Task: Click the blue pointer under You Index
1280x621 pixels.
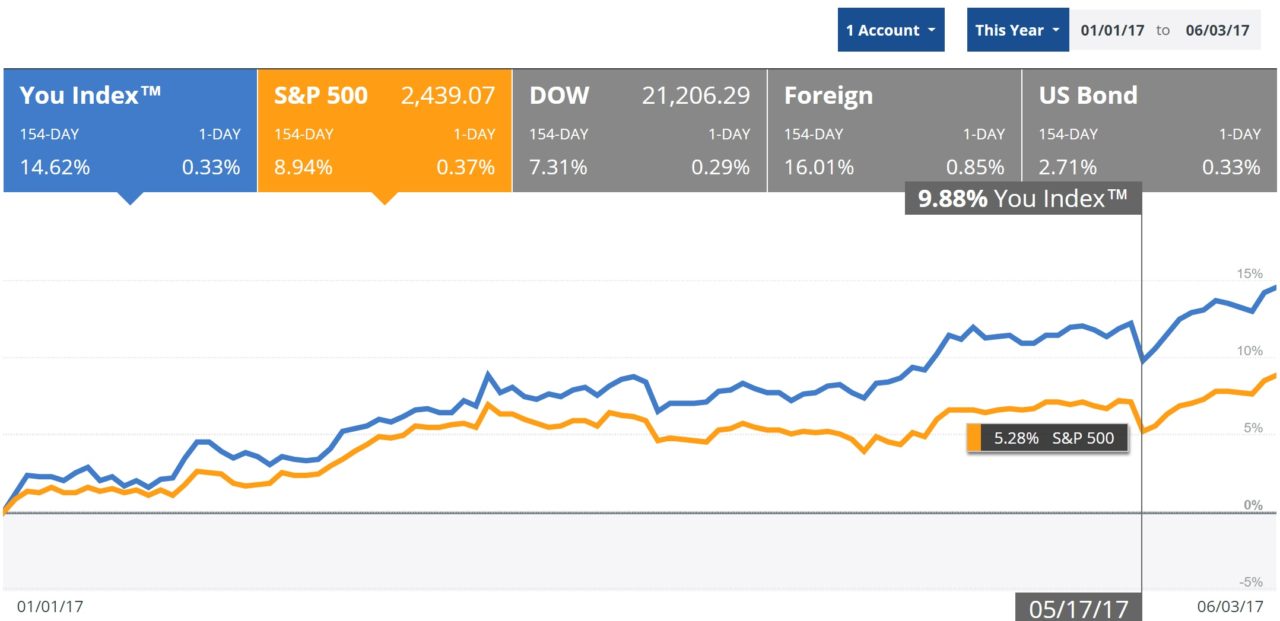Action: pos(130,198)
